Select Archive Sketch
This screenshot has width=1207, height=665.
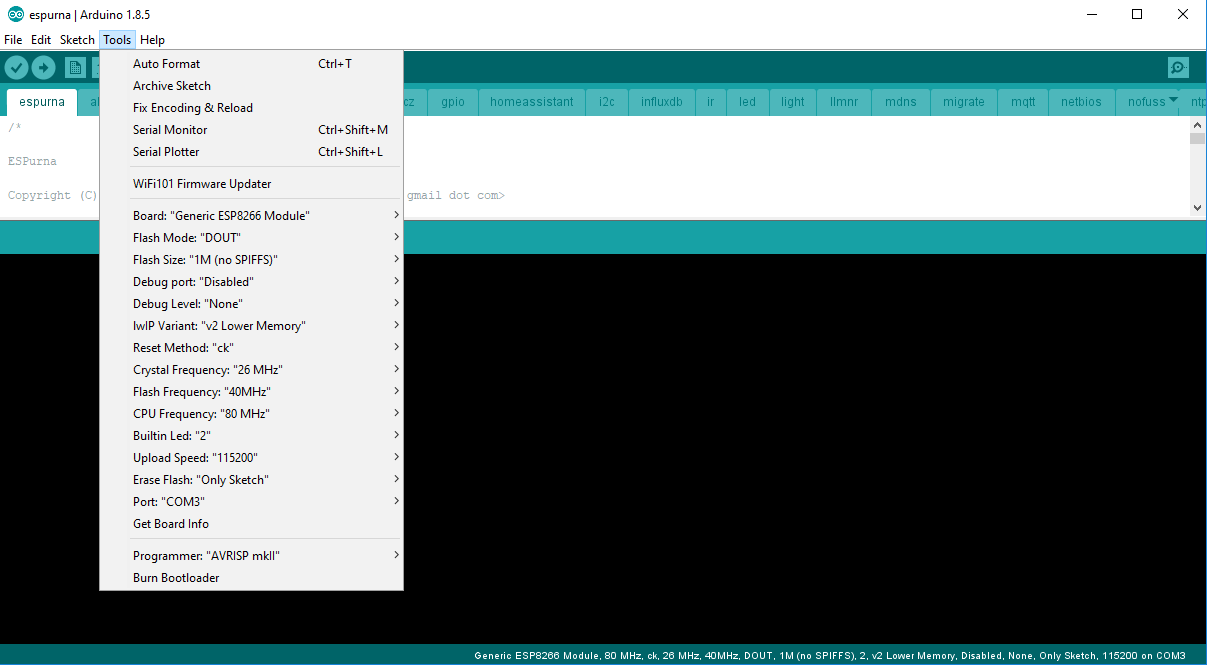click(251, 86)
